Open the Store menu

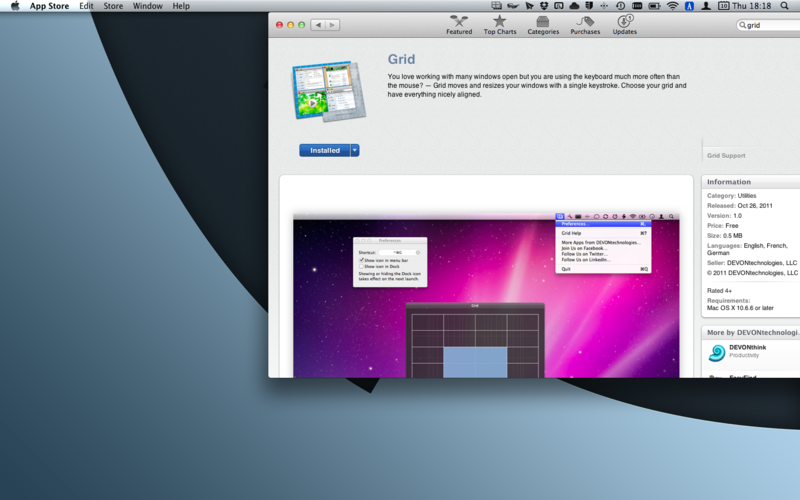[x=113, y=6]
